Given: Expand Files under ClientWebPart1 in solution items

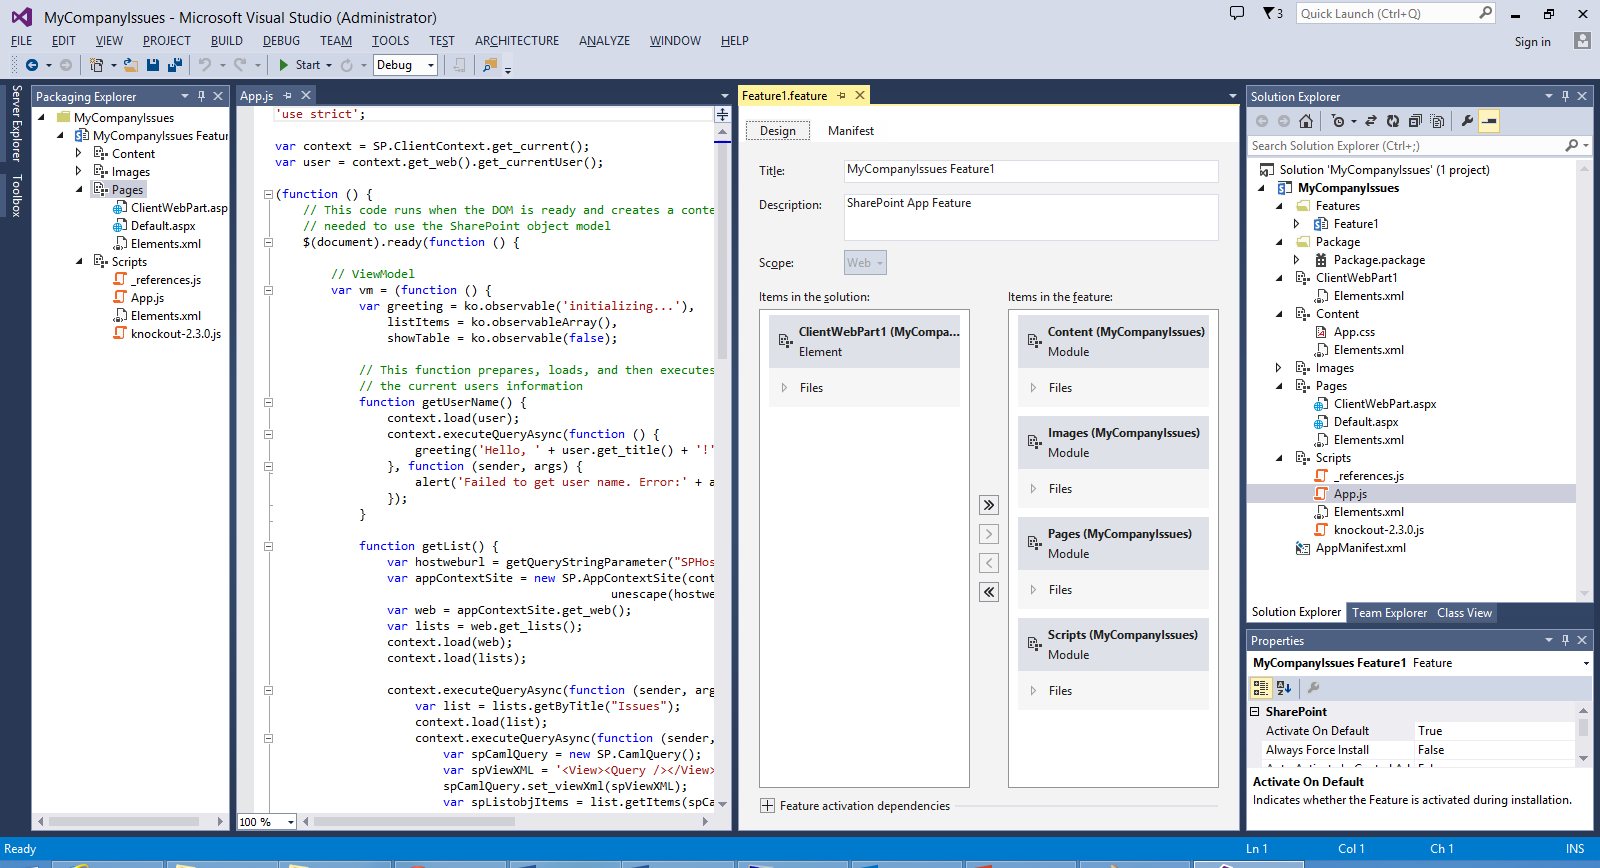Looking at the screenshot, I should 784,388.
